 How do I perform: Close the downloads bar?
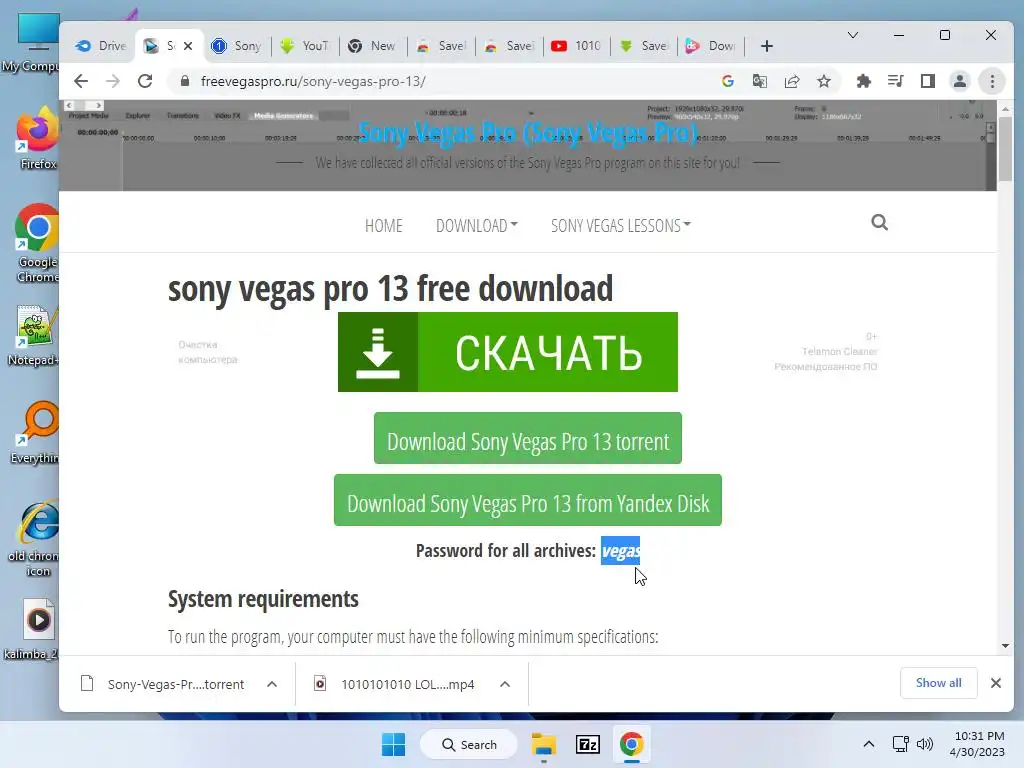995,683
